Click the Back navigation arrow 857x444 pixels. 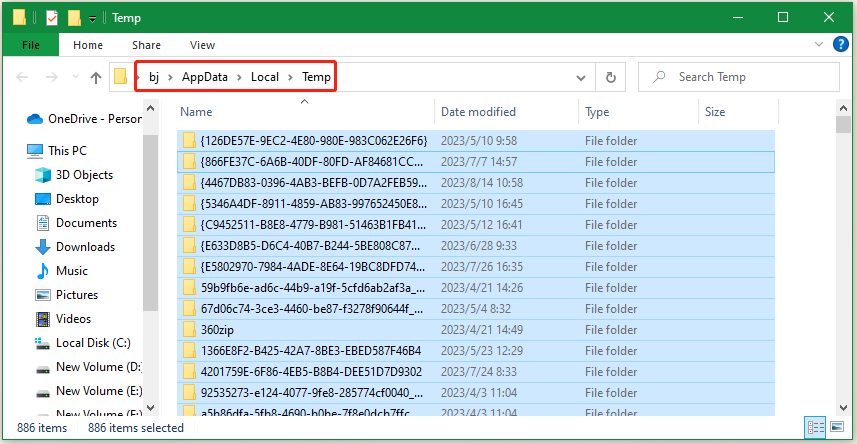point(22,77)
